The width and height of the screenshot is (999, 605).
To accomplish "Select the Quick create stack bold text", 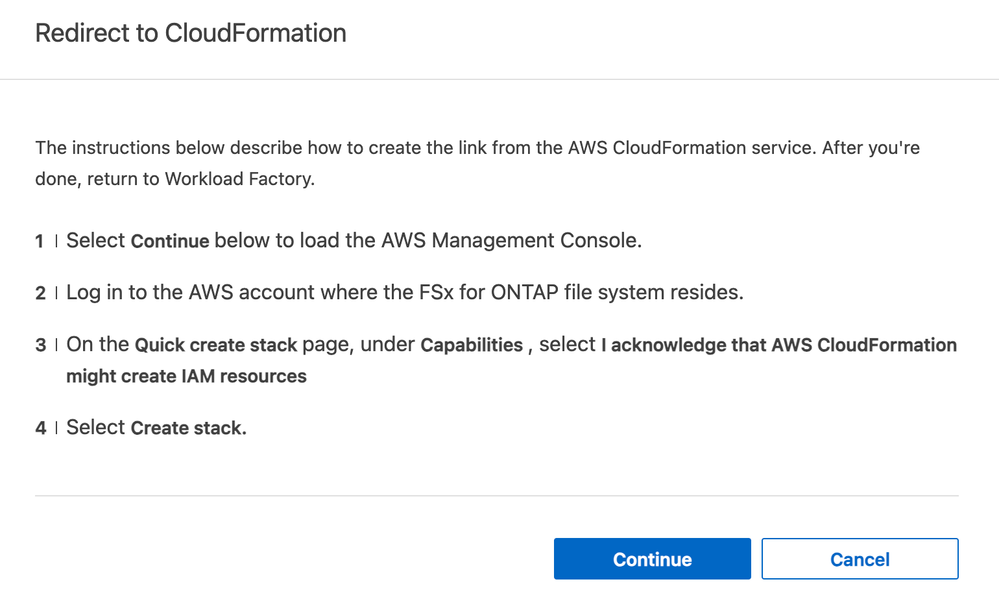I will point(215,345).
